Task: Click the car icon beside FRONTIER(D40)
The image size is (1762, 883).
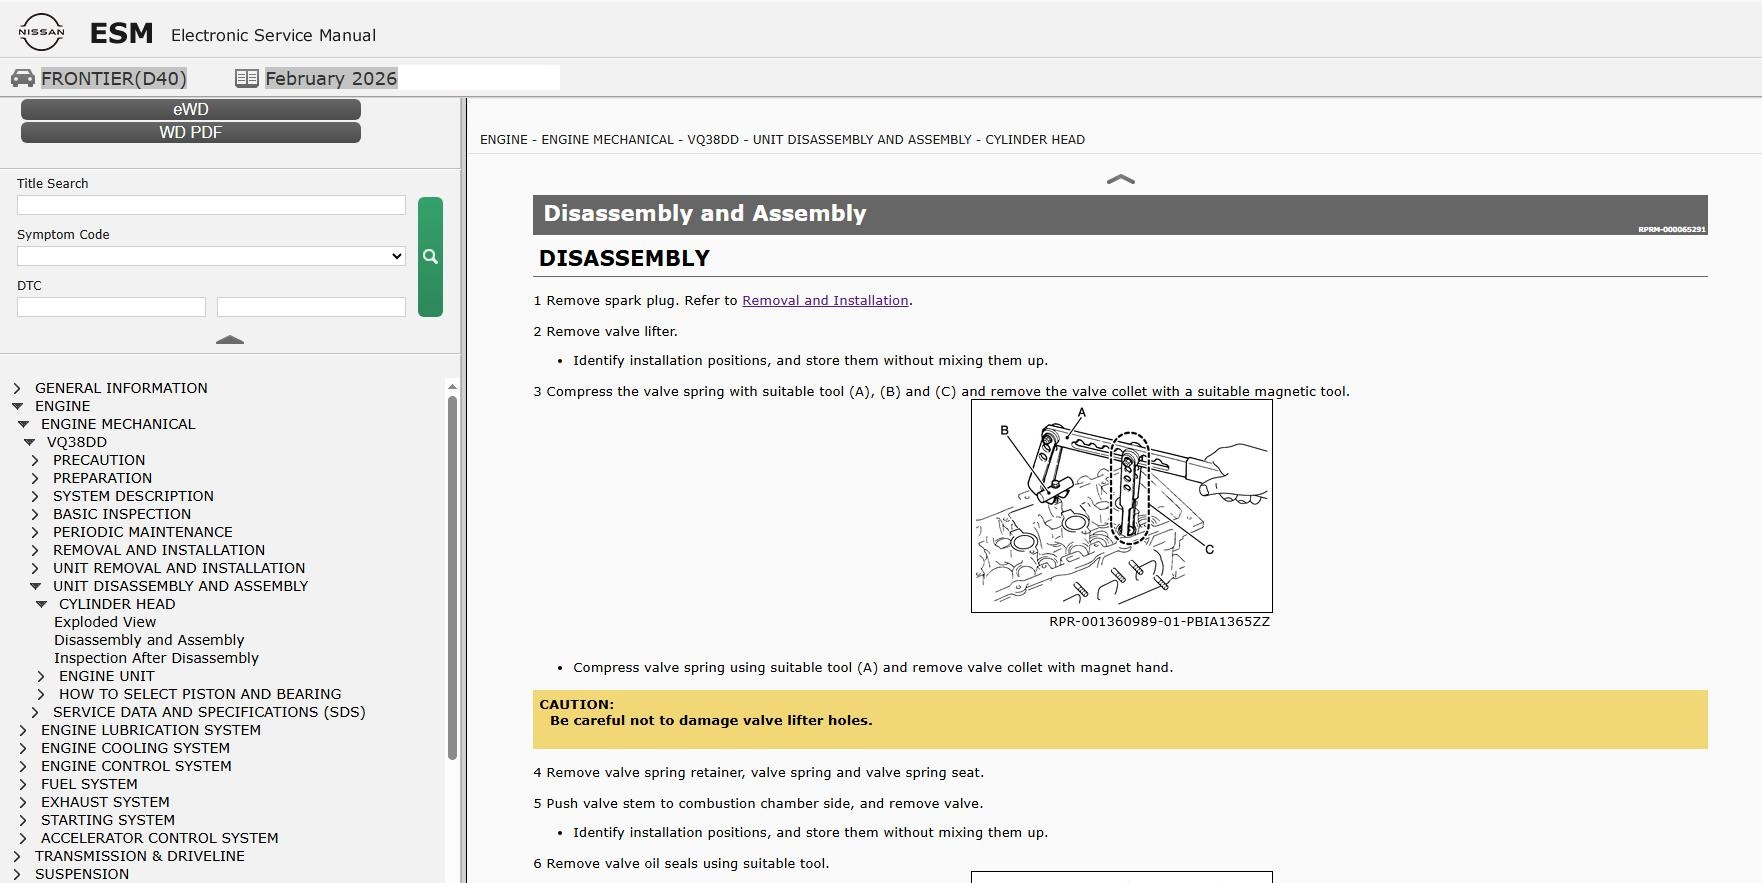Action: tap(22, 78)
